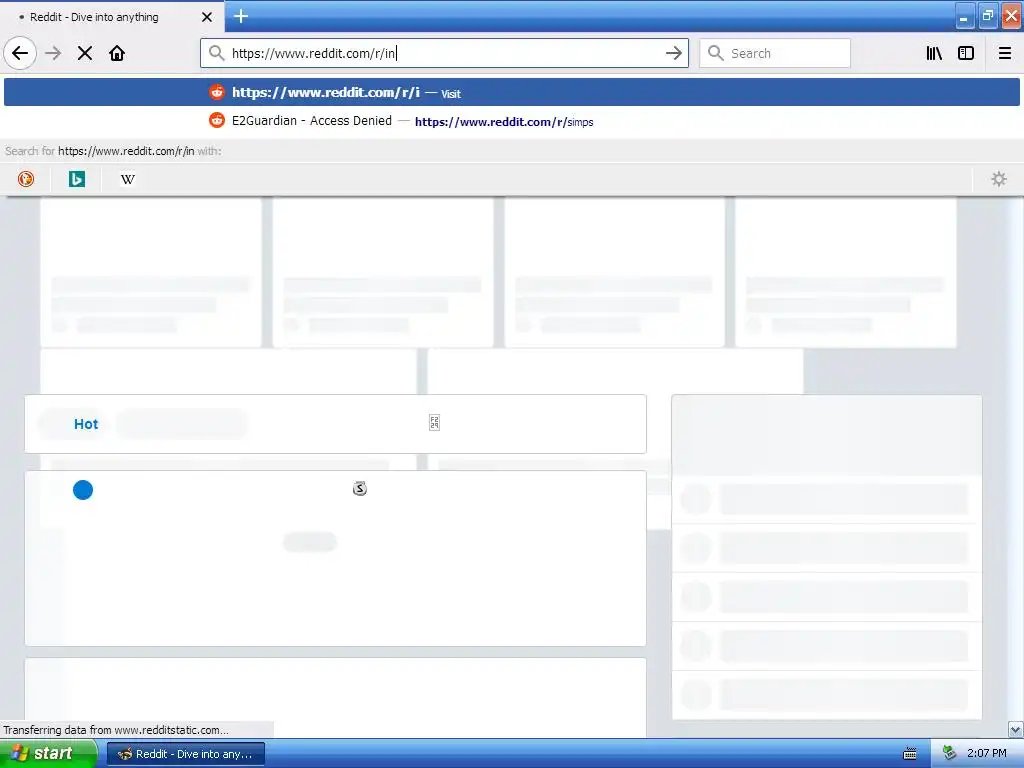This screenshot has height=768, width=1024.
Task: Open the Library bookshelf icon
Action: click(935, 54)
